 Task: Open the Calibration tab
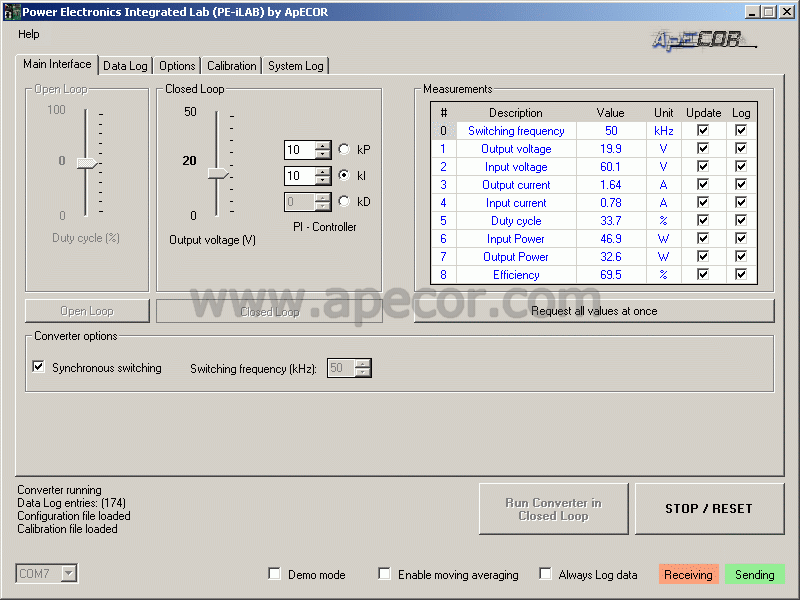232,66
